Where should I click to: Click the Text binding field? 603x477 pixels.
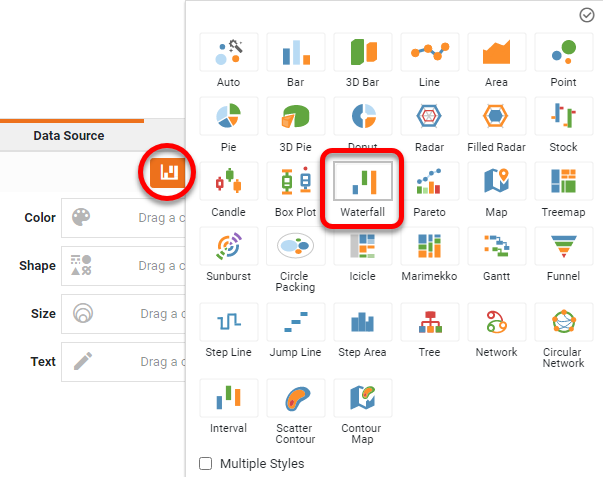pyautogui.click(x=124, y=362)
